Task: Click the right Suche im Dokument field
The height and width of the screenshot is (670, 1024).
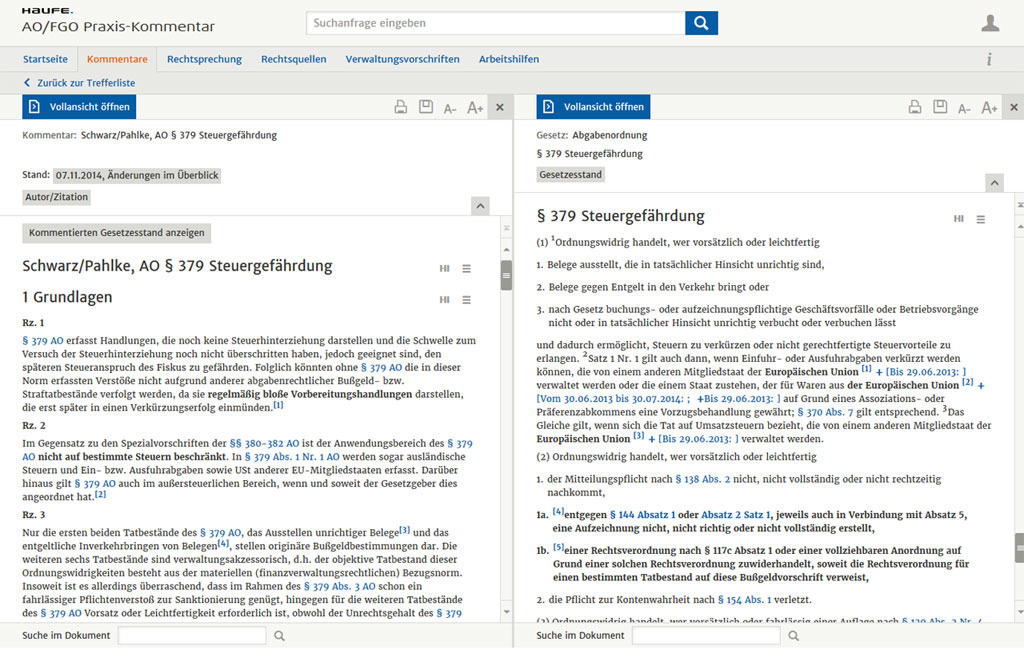Action: (x=706, y=635)
